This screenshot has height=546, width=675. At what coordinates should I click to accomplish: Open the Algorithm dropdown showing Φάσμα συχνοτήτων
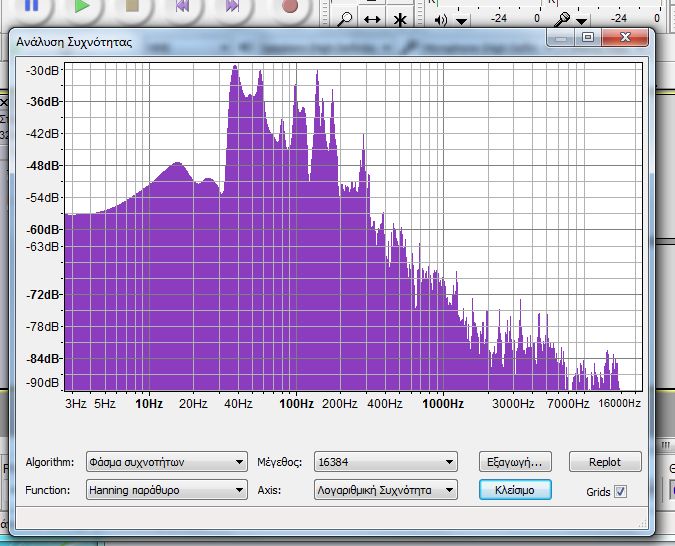click(x=167, y=462)
